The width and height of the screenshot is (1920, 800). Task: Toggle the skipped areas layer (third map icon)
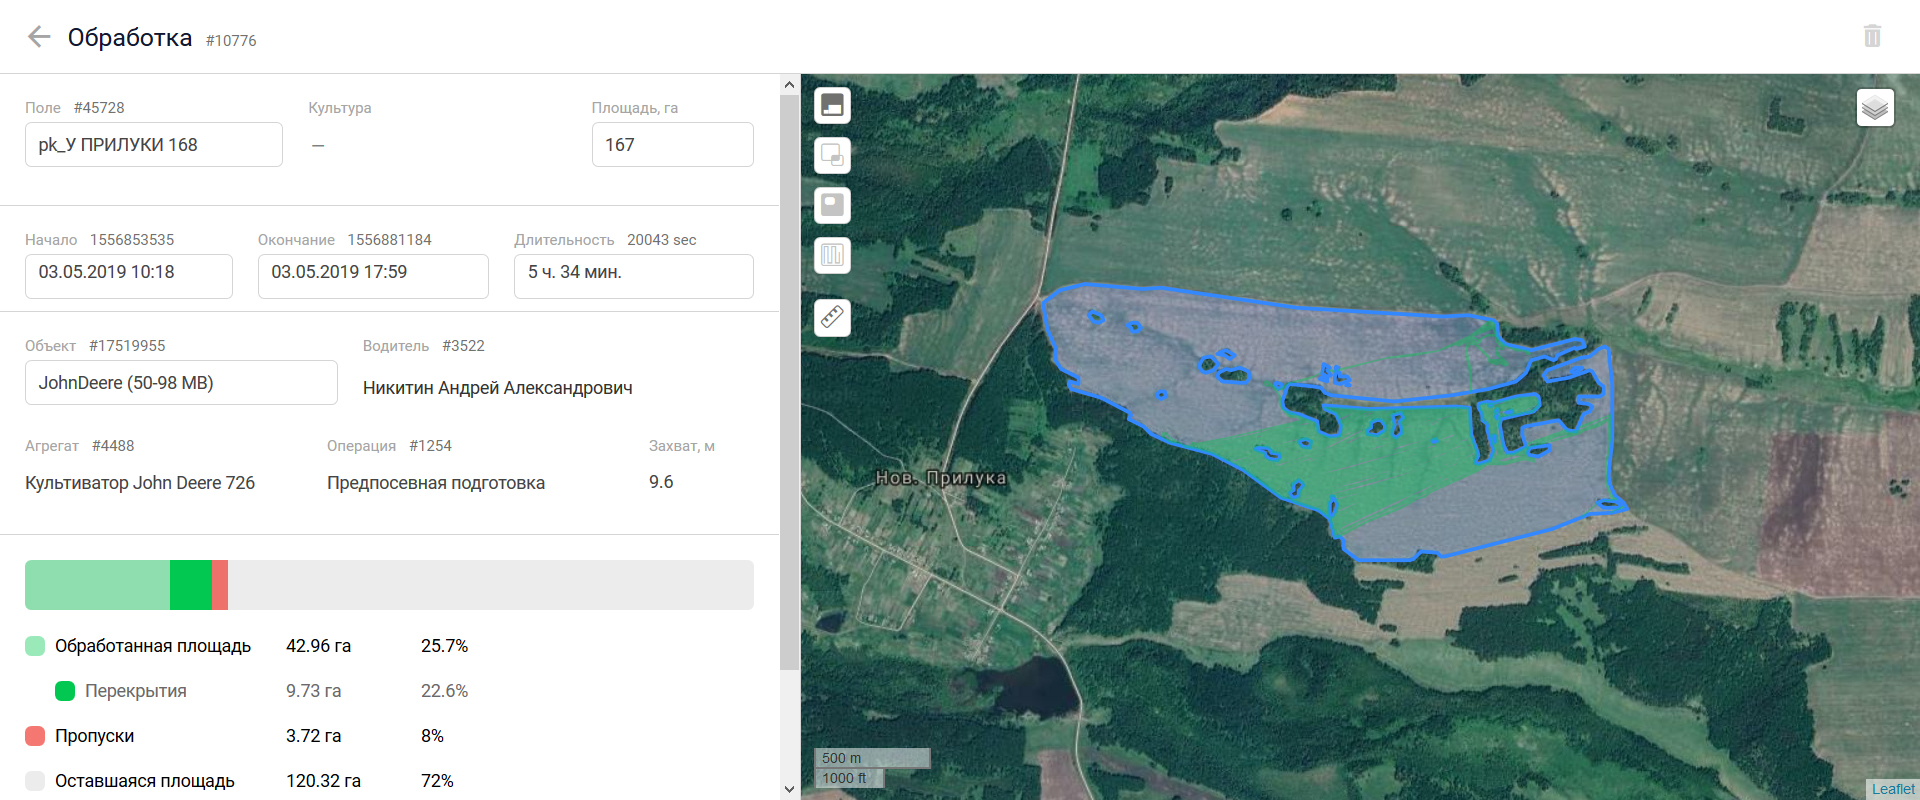[832, 205]
